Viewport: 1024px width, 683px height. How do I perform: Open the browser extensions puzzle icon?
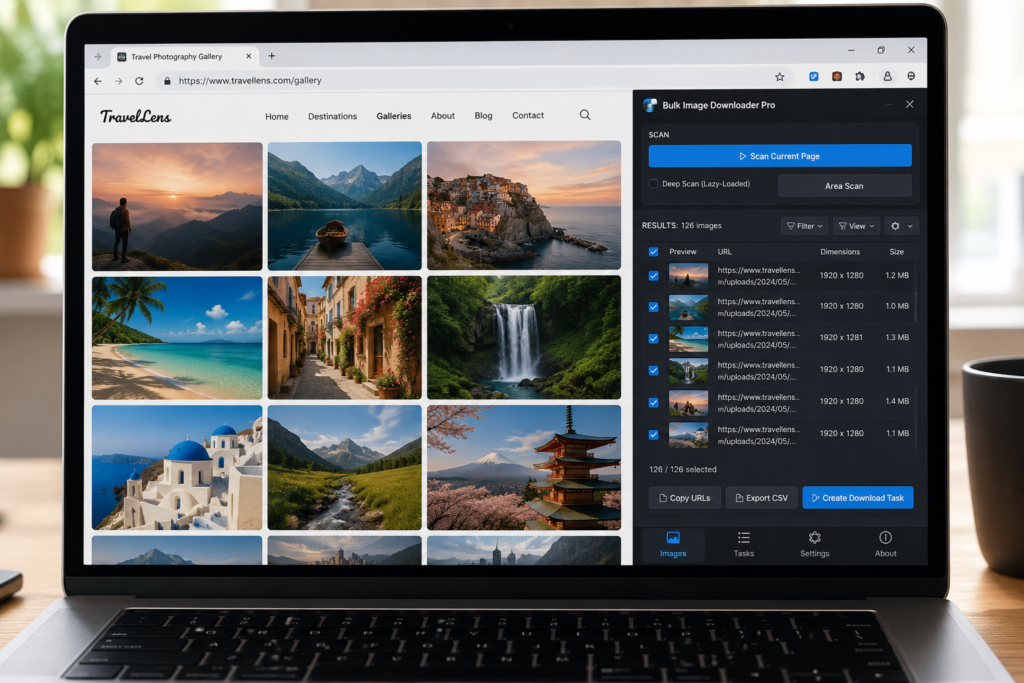860,76
